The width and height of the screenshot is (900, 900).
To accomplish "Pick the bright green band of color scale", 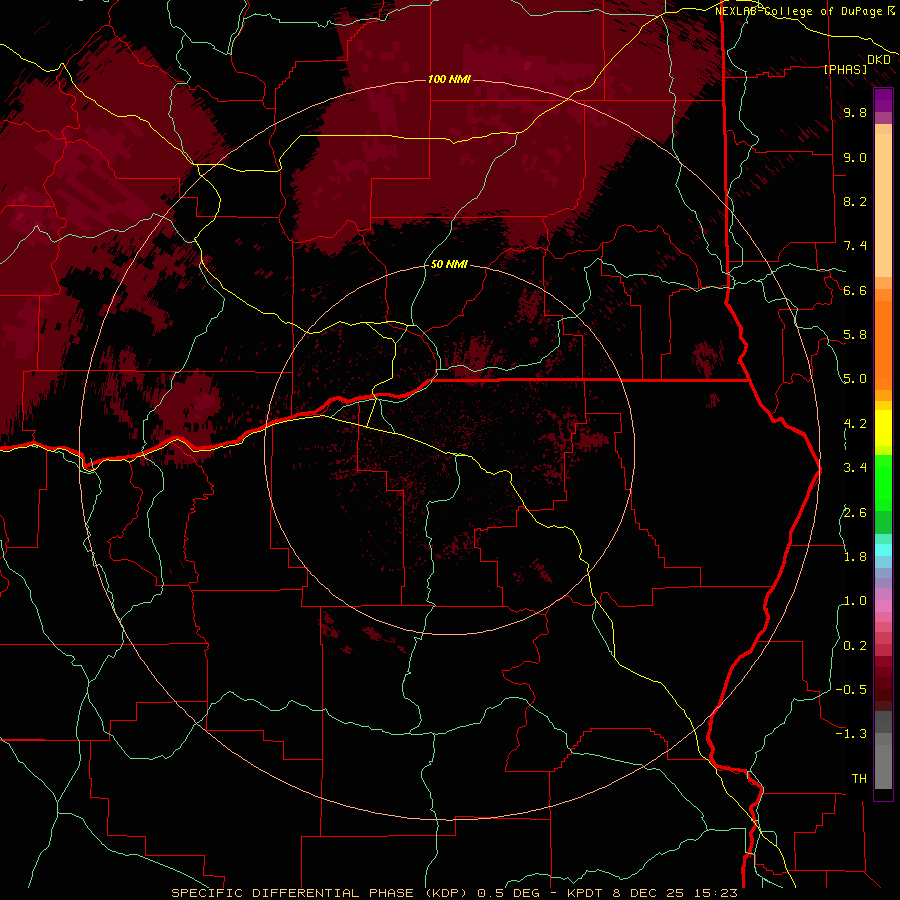I will [x=883, y=481].
